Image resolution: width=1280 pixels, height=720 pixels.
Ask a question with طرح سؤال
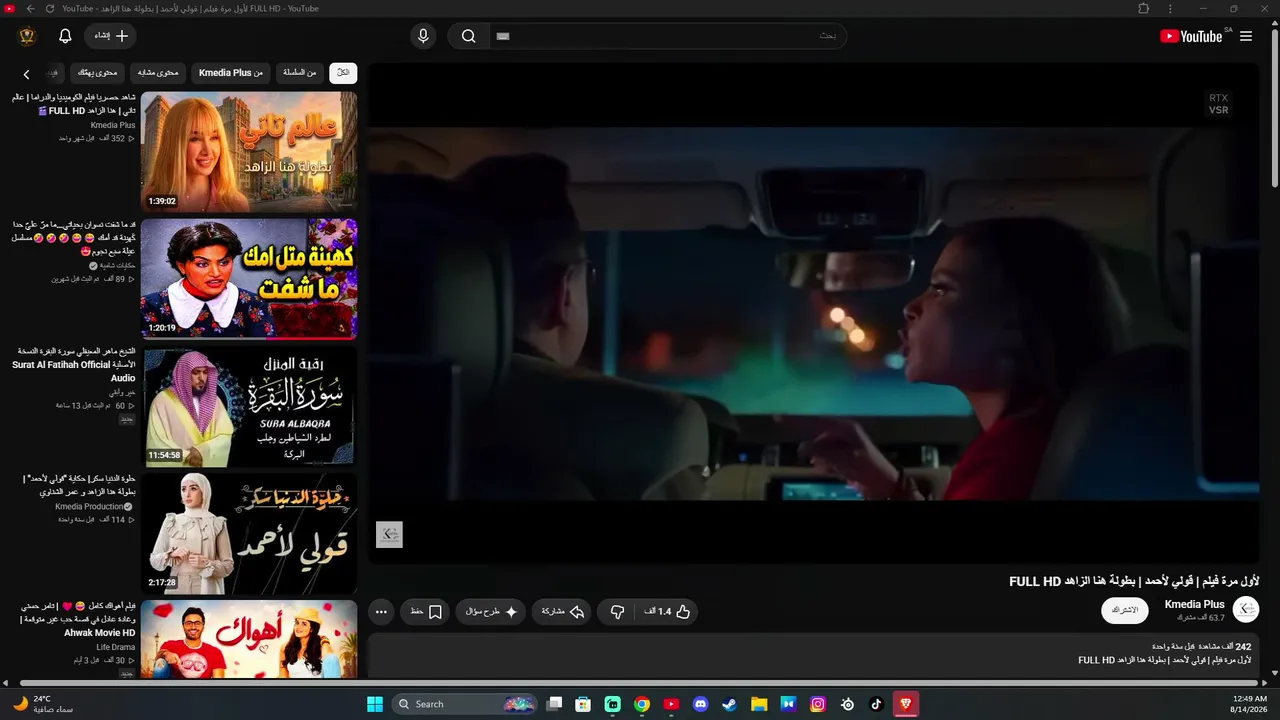click(x=491, y=611)
